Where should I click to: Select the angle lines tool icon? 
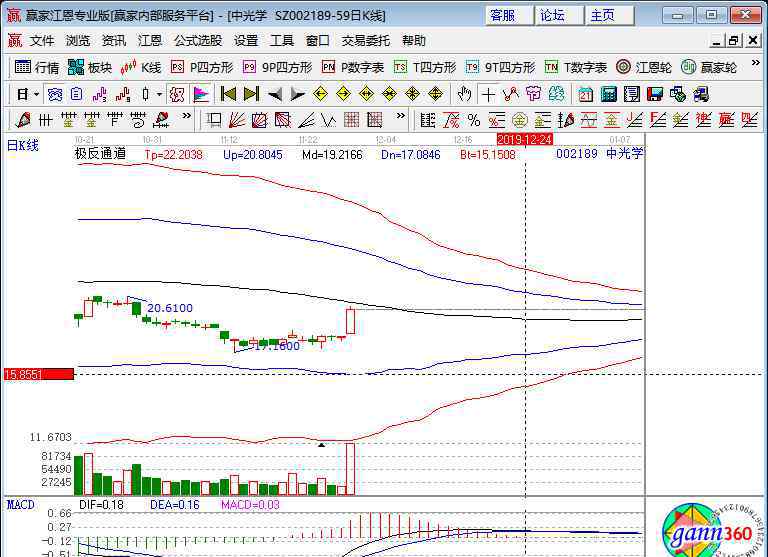[x=306, y=120]
